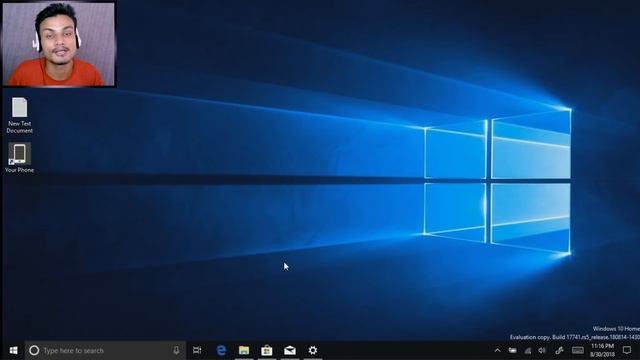The width and height of the screenshot is (640, 360).
Task: Launch Microsoft Edge from the taskbar
Action: point(221,350)
